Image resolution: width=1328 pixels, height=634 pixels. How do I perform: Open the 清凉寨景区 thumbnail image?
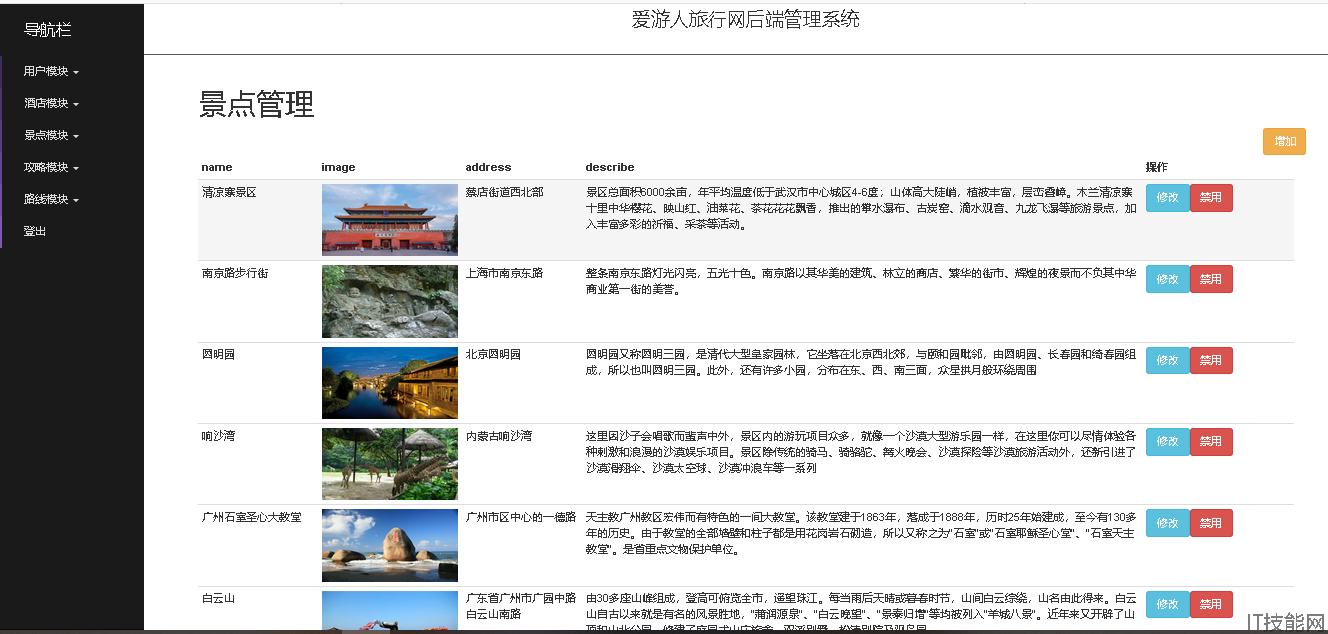pos(390,220)
